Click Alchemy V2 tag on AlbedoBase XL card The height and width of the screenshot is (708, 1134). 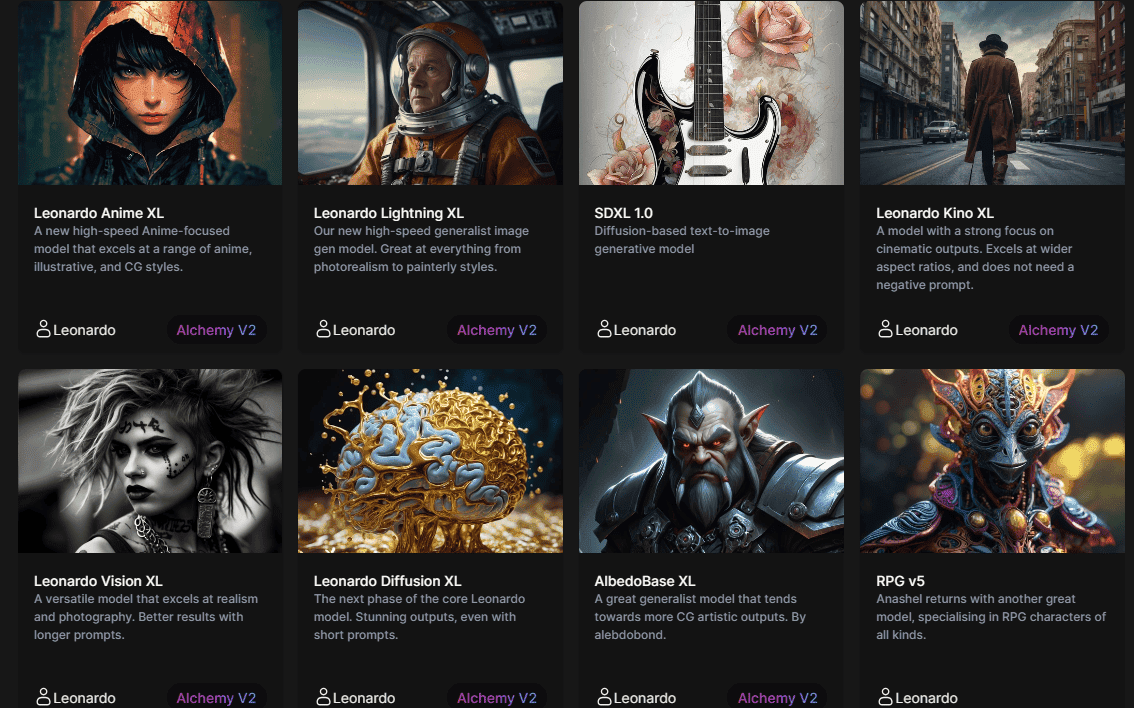pos(777,697)
